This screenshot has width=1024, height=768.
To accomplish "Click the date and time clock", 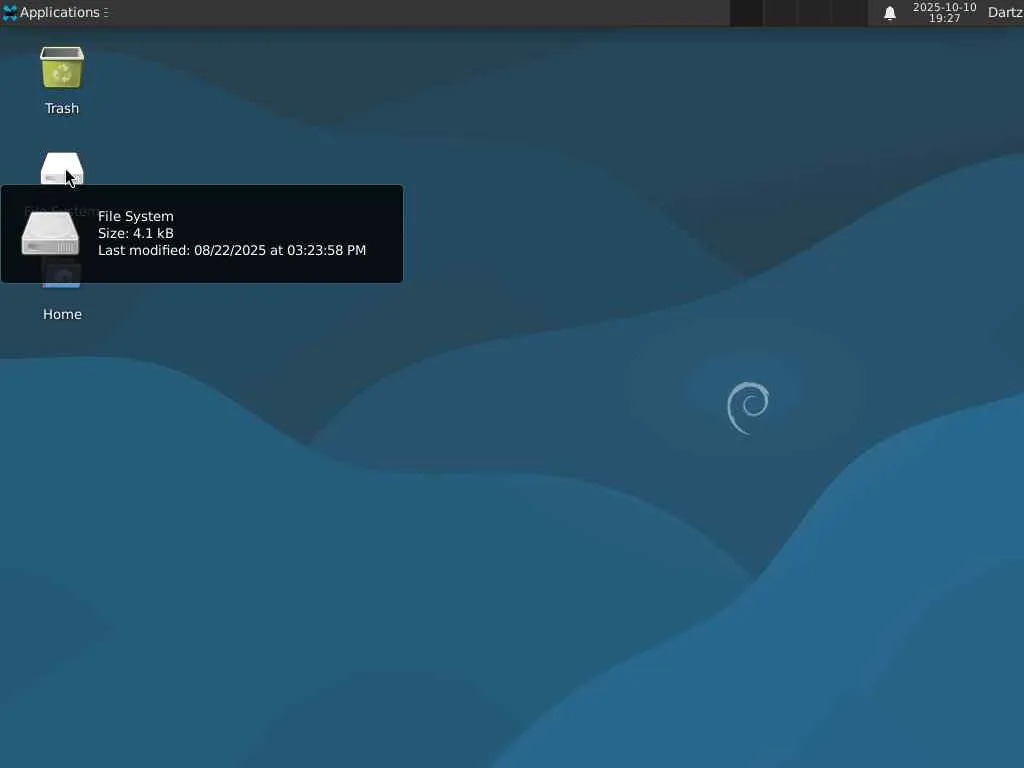I will [x=944, y=12].
